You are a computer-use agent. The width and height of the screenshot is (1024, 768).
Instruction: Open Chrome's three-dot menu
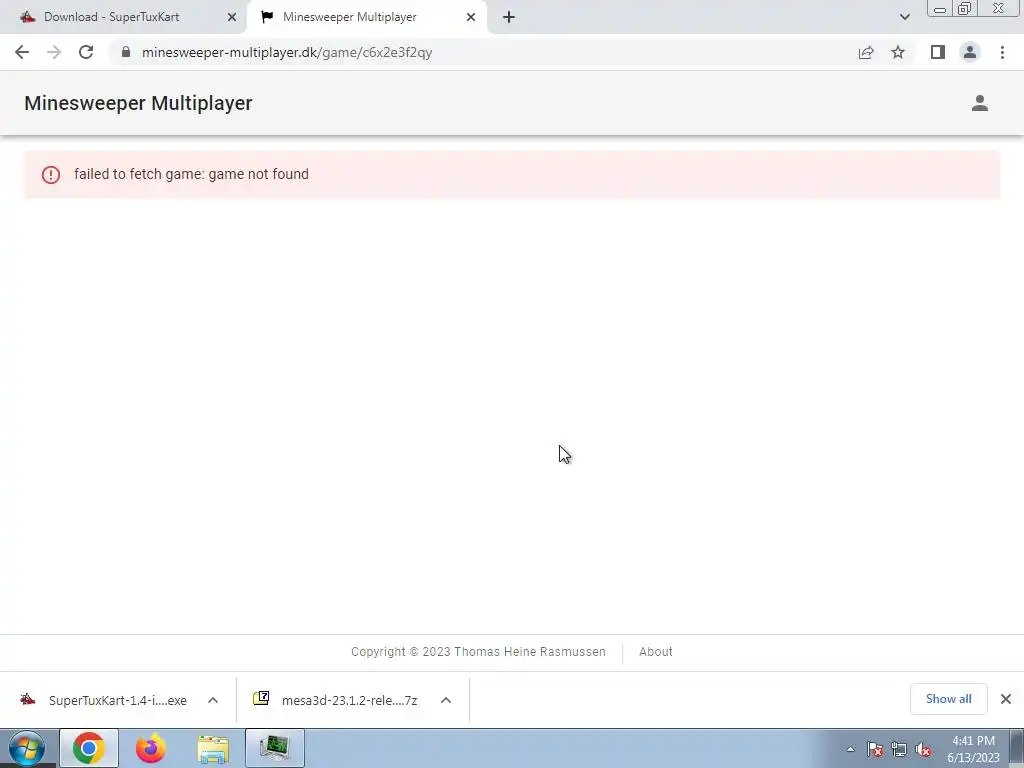click(1002, 52)
